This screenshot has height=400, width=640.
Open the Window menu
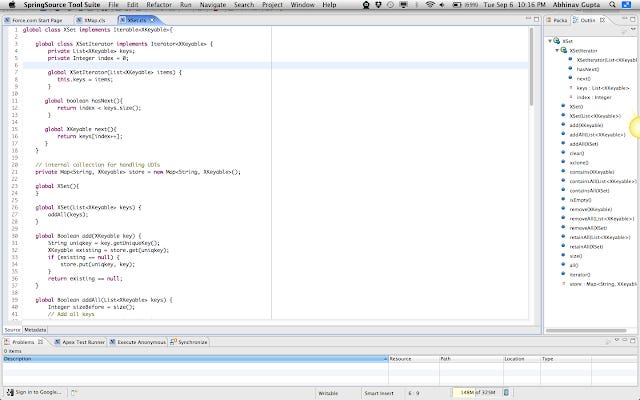[x=302, y=5]
